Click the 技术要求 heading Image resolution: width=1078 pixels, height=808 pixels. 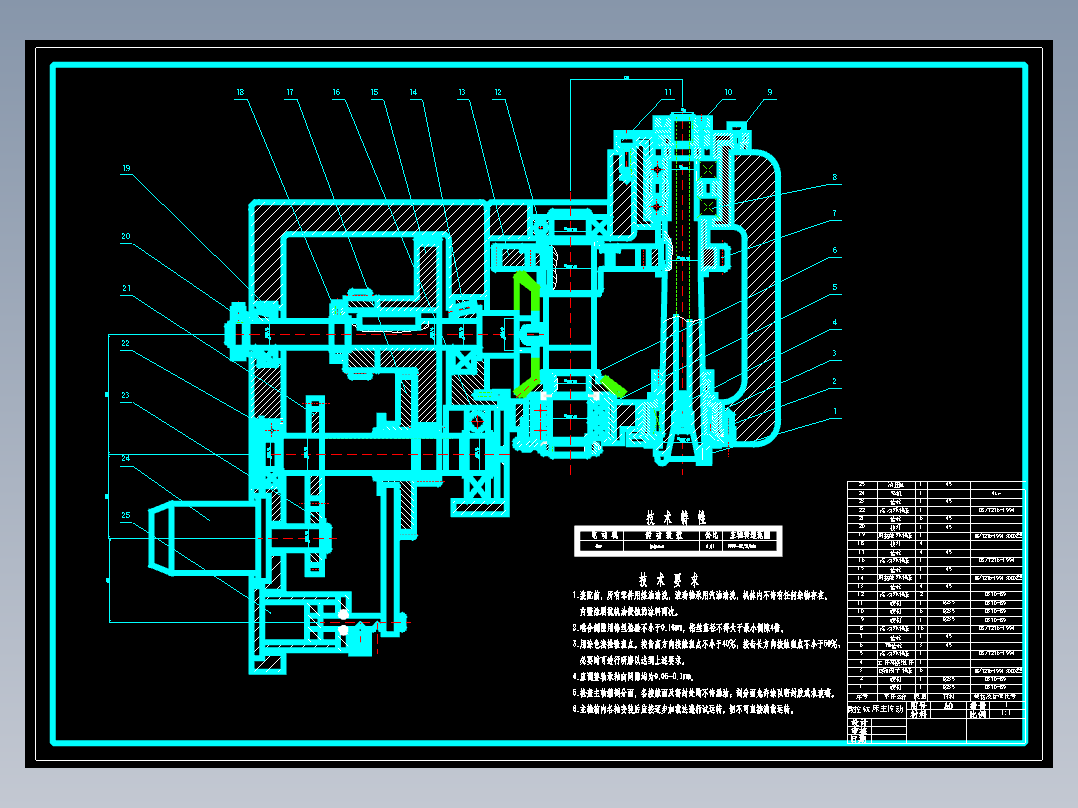click(x=670, y=579)
